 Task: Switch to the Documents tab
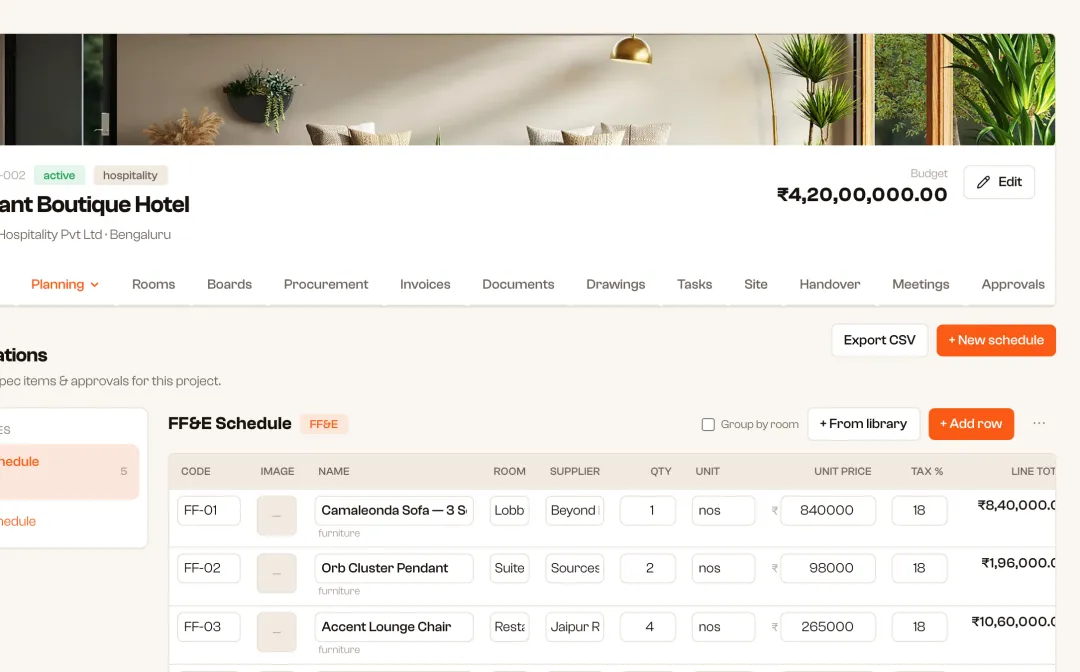518,284
